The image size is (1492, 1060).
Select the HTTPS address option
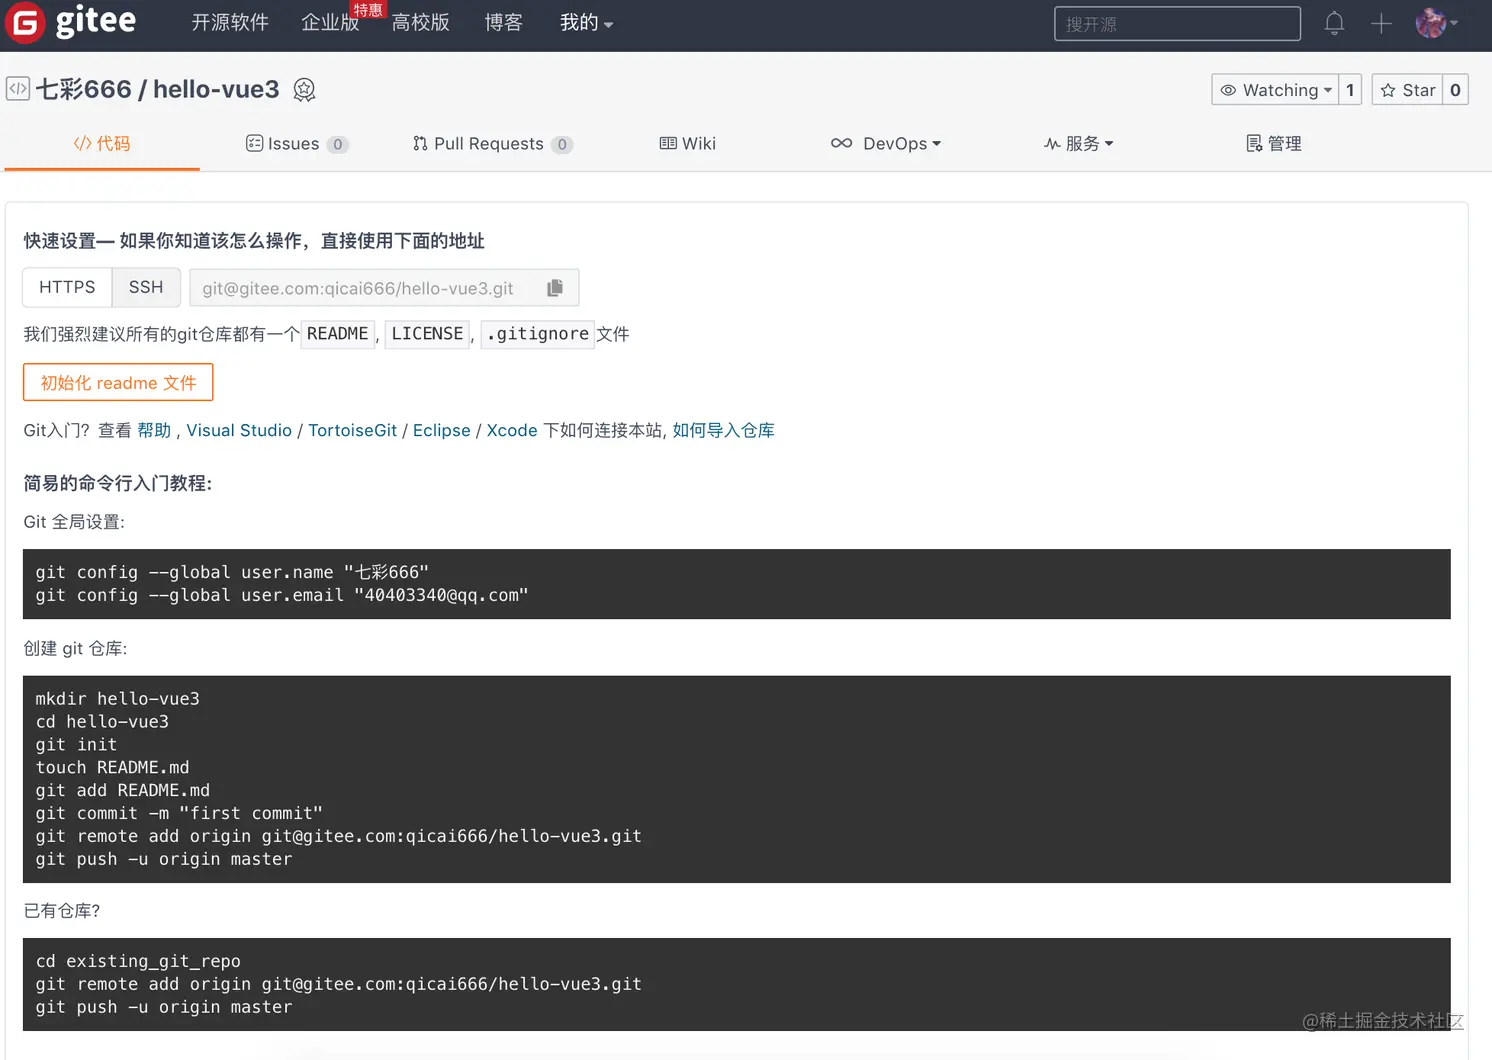pos(67,287)
